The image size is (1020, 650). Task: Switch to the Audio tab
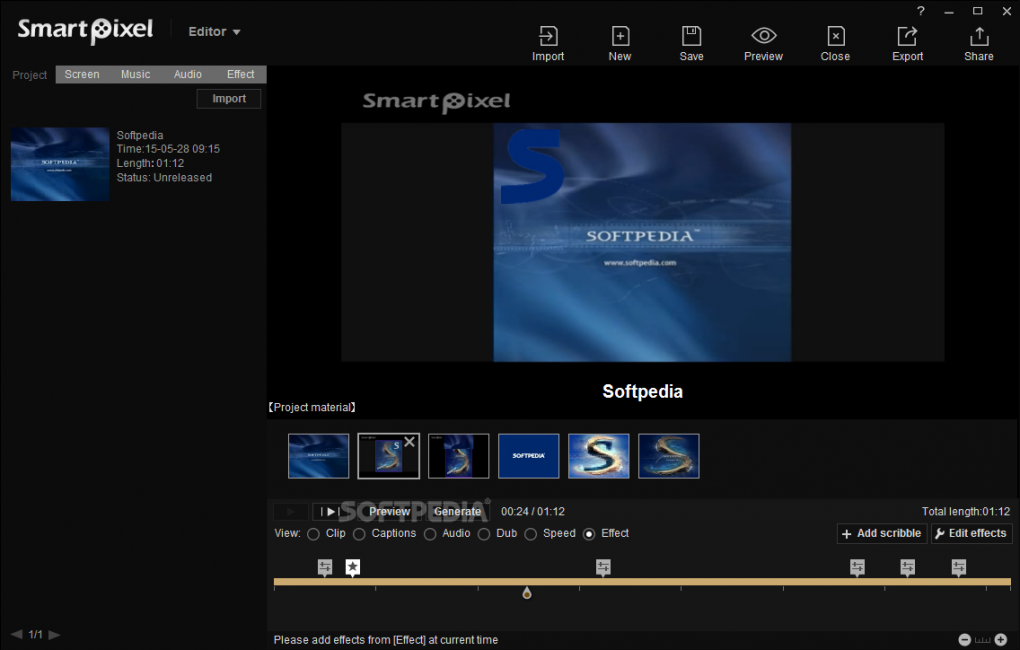[187, 74]
